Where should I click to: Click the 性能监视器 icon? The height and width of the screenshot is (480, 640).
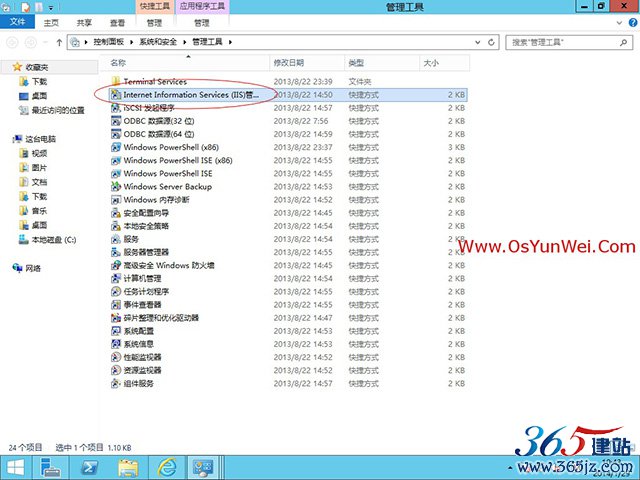[x=116, y=357]
